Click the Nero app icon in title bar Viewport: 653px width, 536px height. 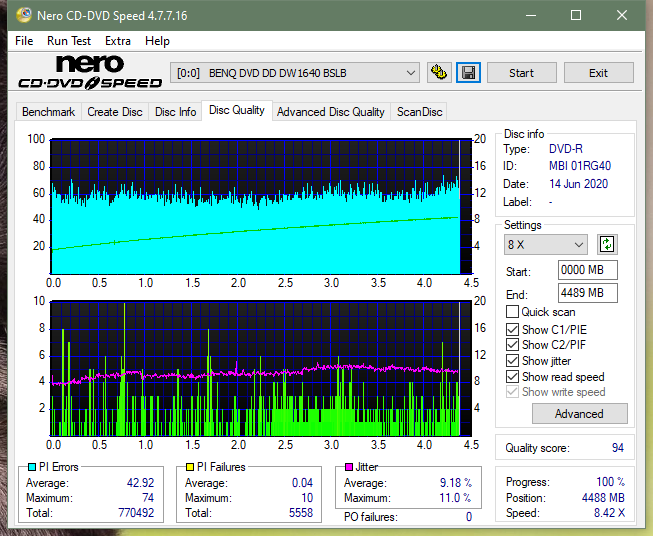23,15
